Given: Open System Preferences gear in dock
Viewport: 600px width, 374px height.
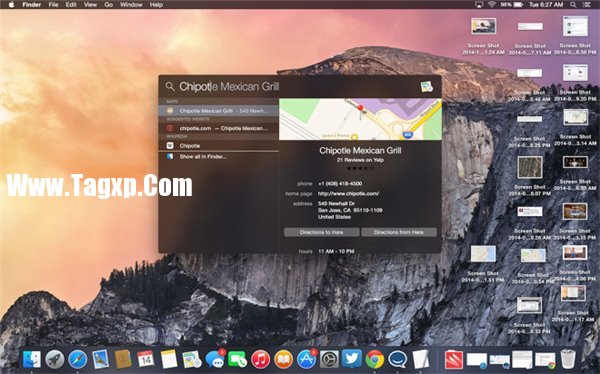Looking at the screenshot, I should [329, 359].
